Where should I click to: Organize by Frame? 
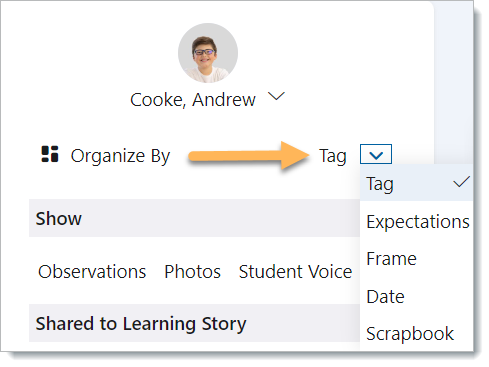click(391, 259)
